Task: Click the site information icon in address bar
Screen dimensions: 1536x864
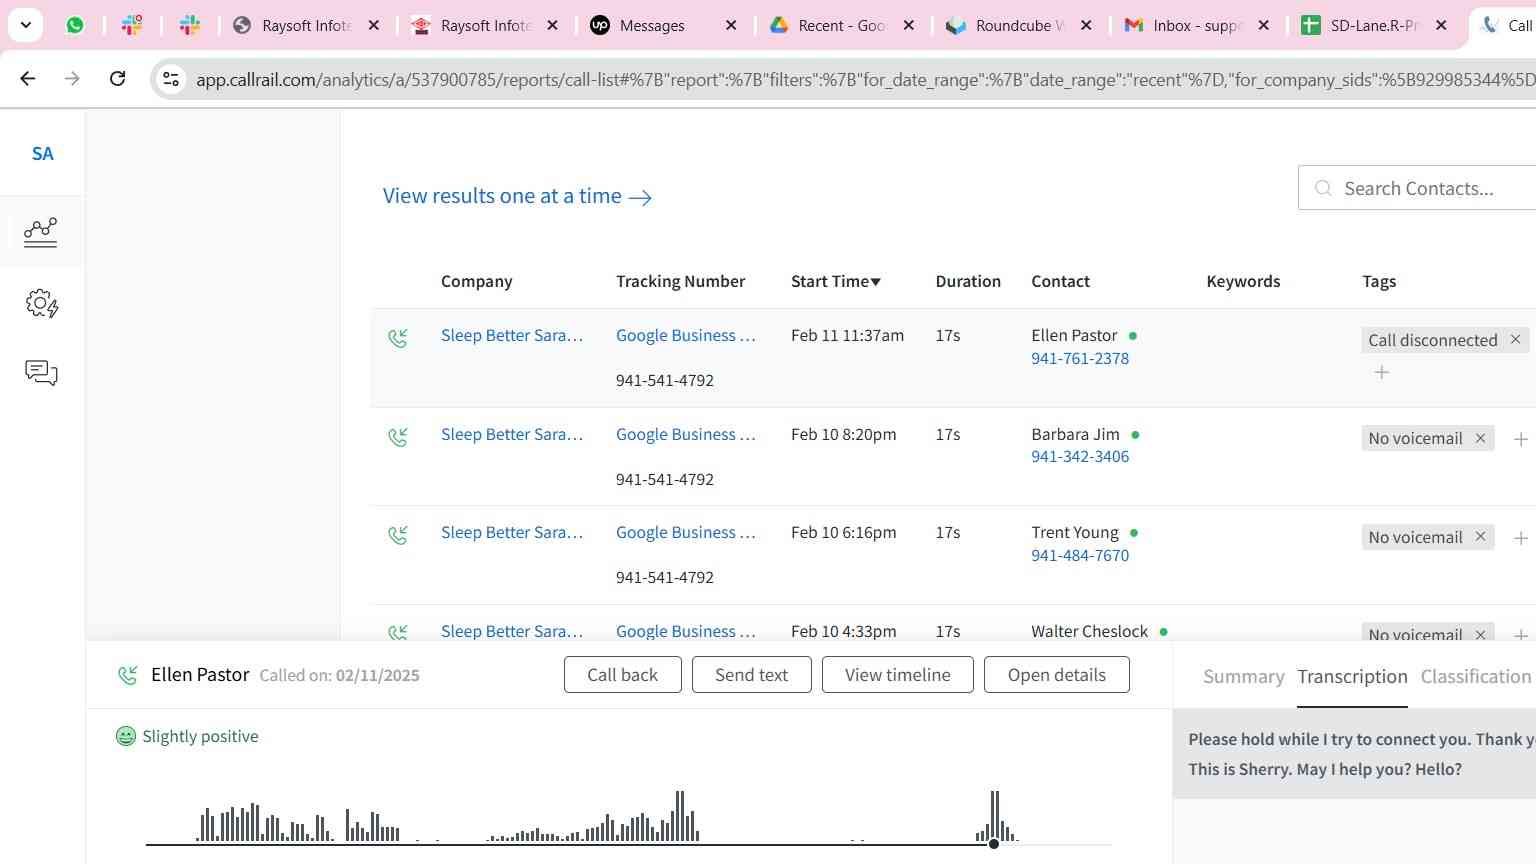Action: [171, 79]
